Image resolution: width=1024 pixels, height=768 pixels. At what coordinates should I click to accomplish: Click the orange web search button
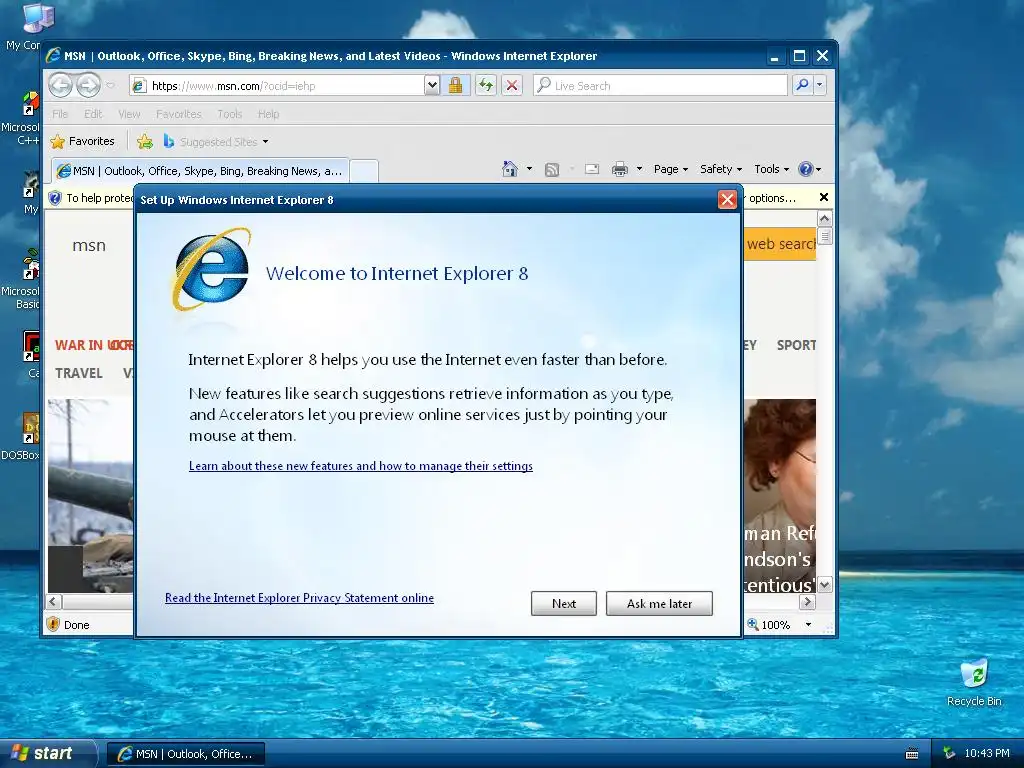780,244
